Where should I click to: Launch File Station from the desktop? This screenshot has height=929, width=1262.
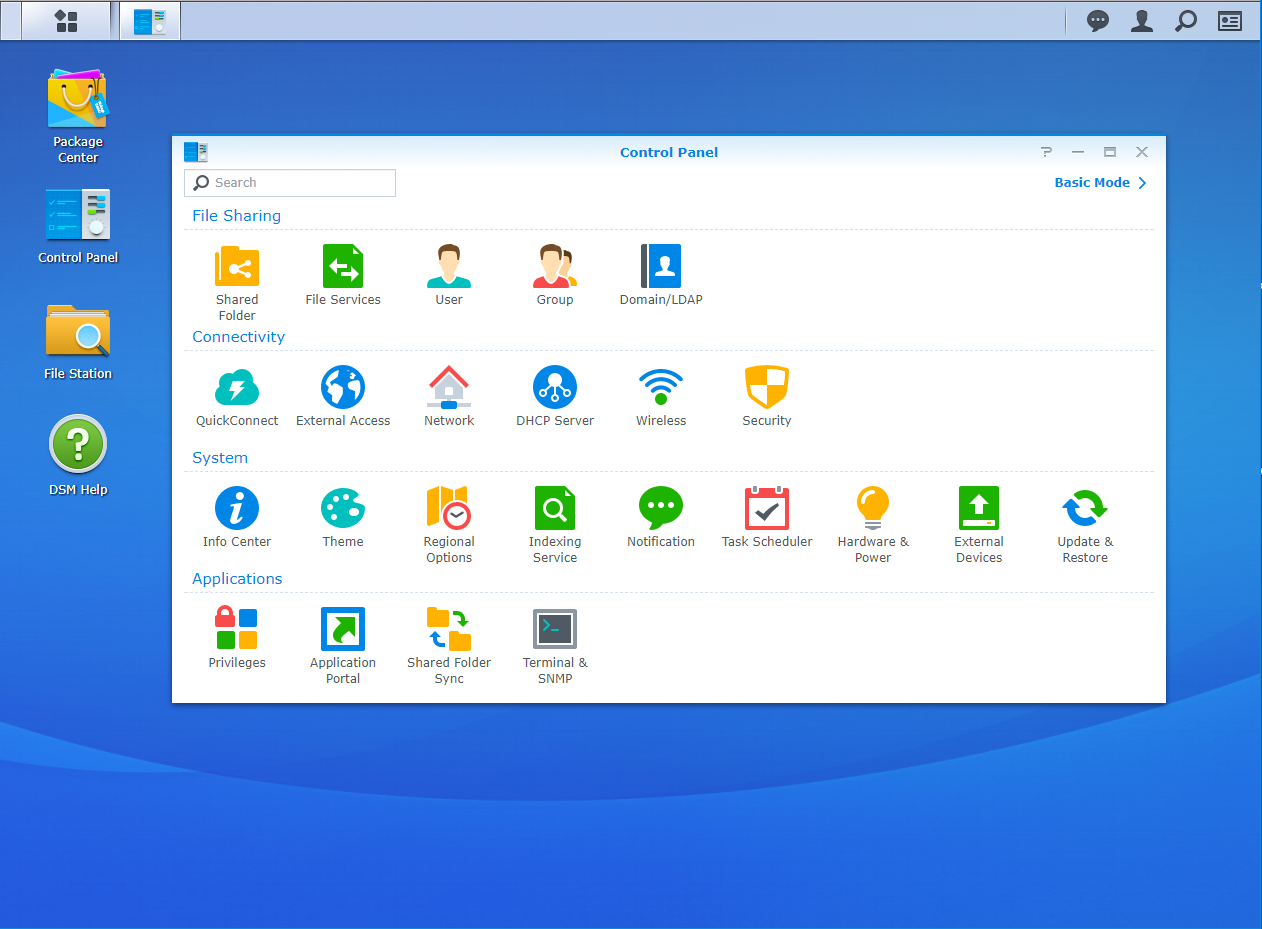[78, 332]
